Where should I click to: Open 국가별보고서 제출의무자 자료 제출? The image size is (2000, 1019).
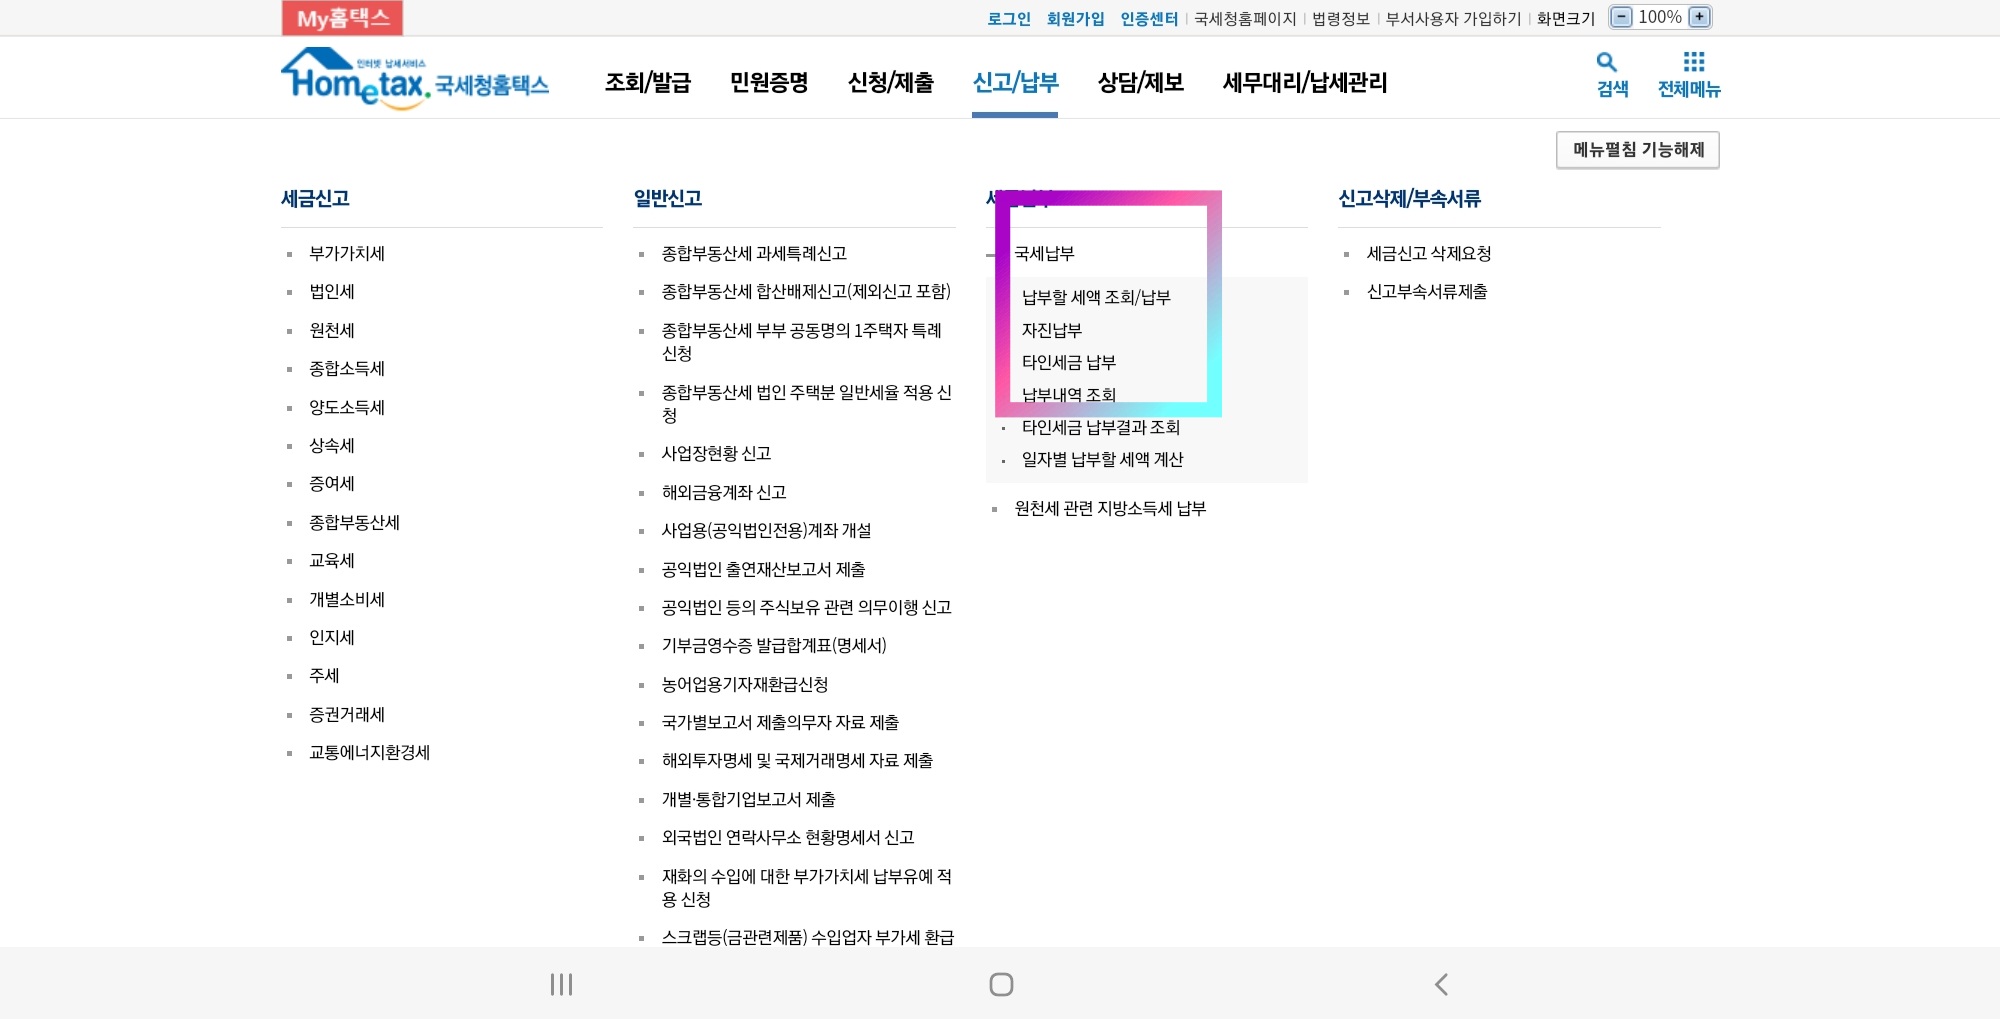[780, 722]
